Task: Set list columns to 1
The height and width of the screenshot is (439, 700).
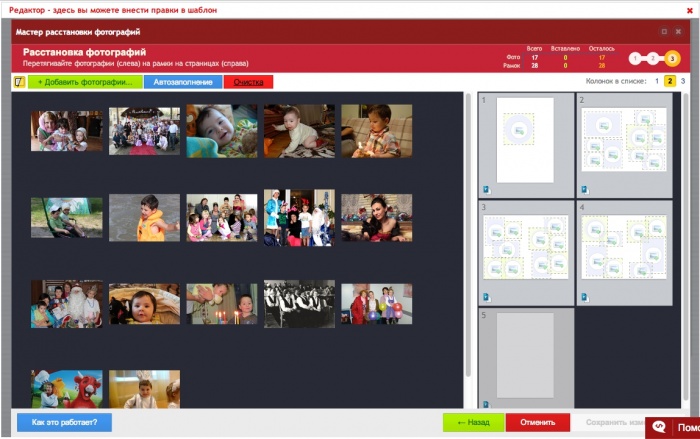Action: point(657,81)
